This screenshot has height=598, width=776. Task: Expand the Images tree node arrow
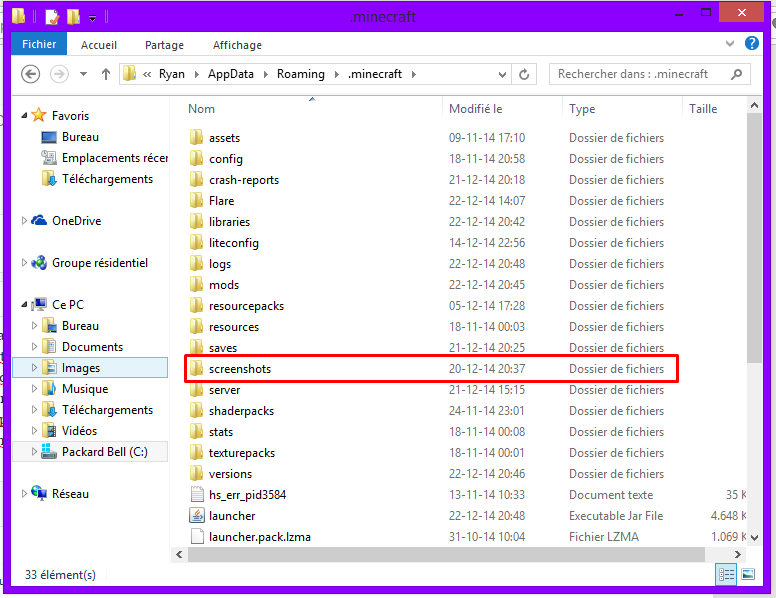point(34,368)
